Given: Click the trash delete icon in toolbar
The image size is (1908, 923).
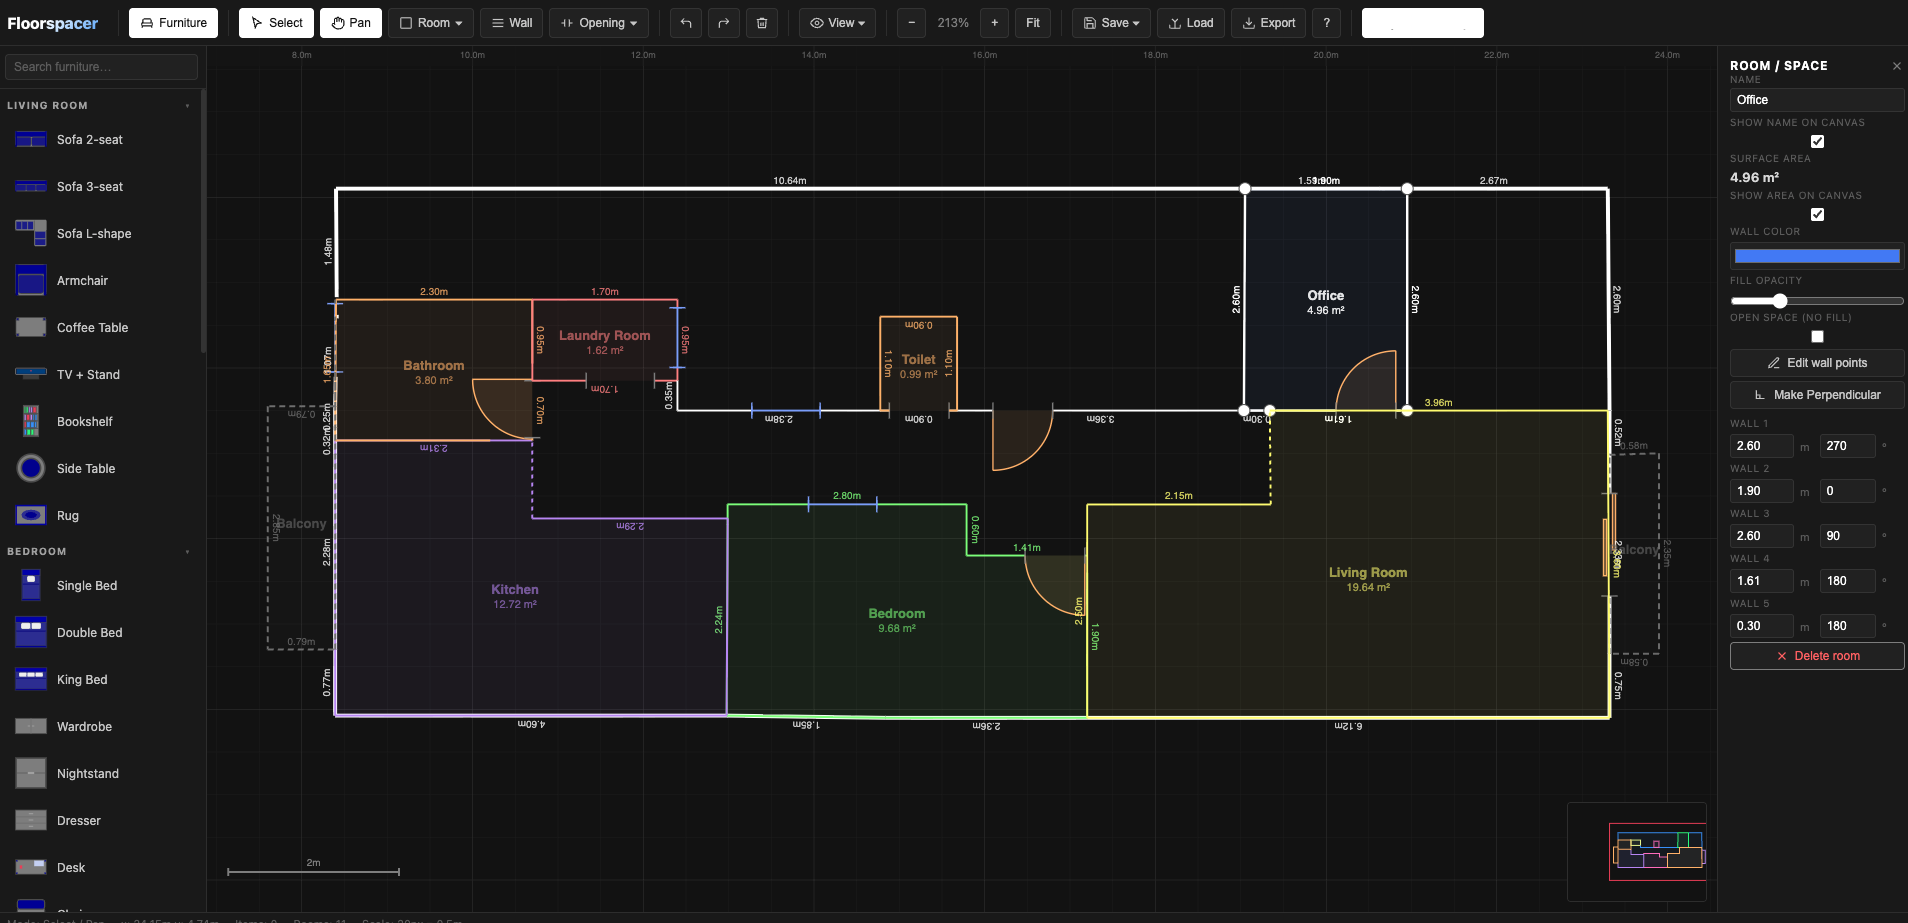Looking at the screenshot, I should pos(762,23).
